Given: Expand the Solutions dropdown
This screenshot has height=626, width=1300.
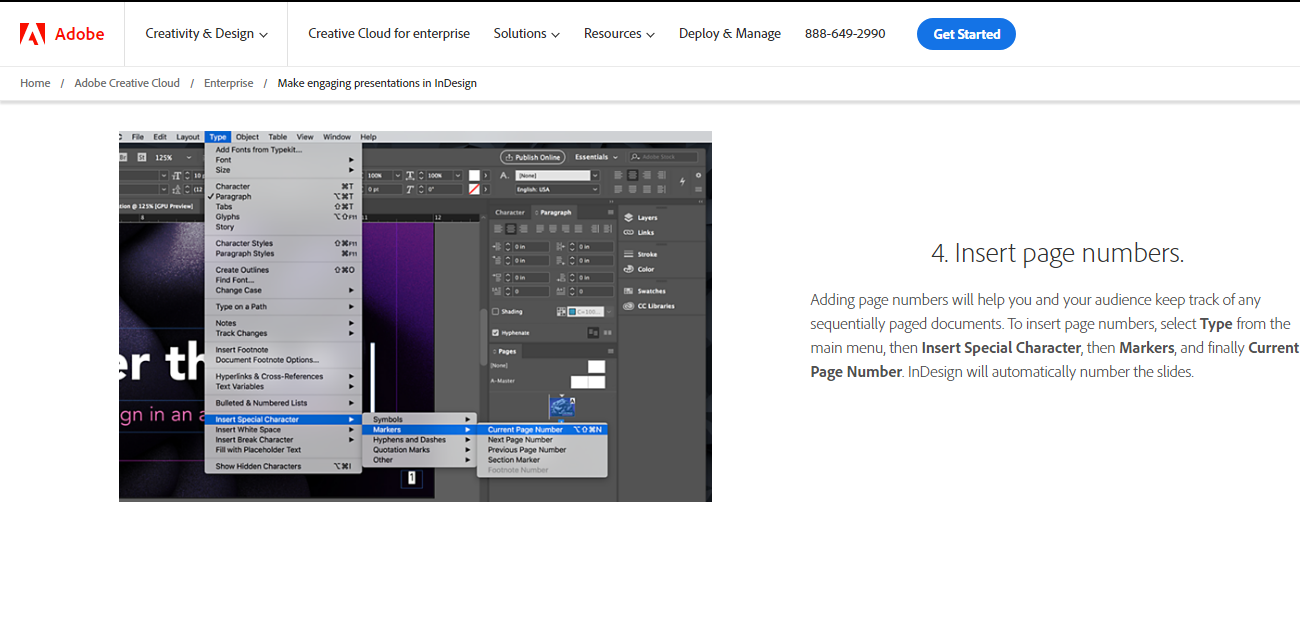Looking at the screenshot, I should click(x=526, y=33).
